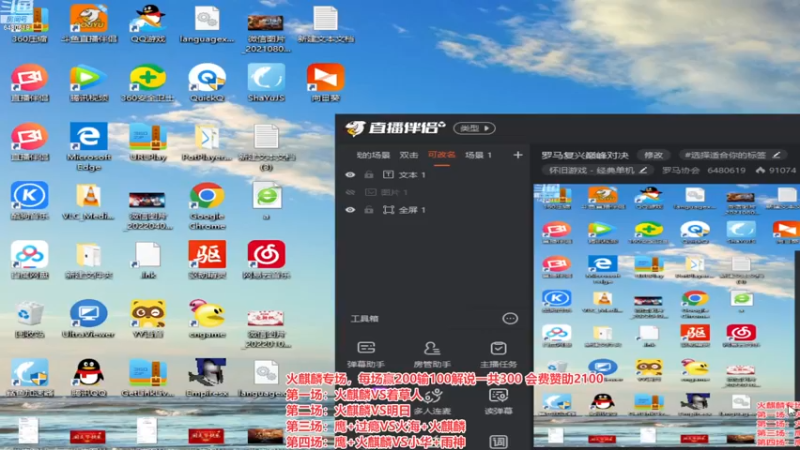Click the 罗马协会 label
This screenshot has height=450, width=800.
click(681, 170)
